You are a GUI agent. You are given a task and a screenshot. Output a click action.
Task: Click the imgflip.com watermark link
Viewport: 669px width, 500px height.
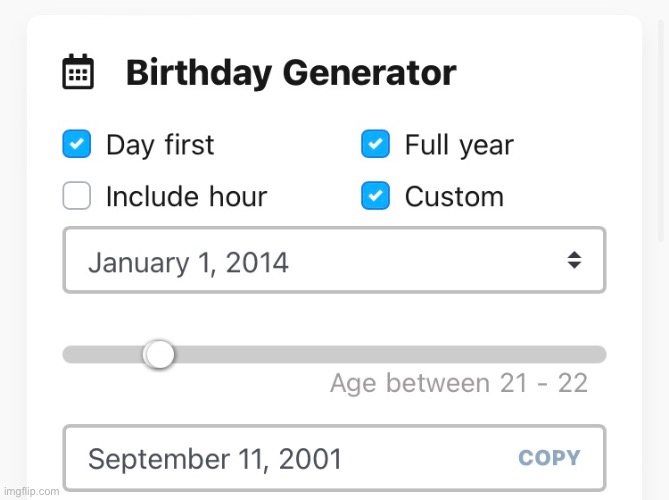[31, 491]
